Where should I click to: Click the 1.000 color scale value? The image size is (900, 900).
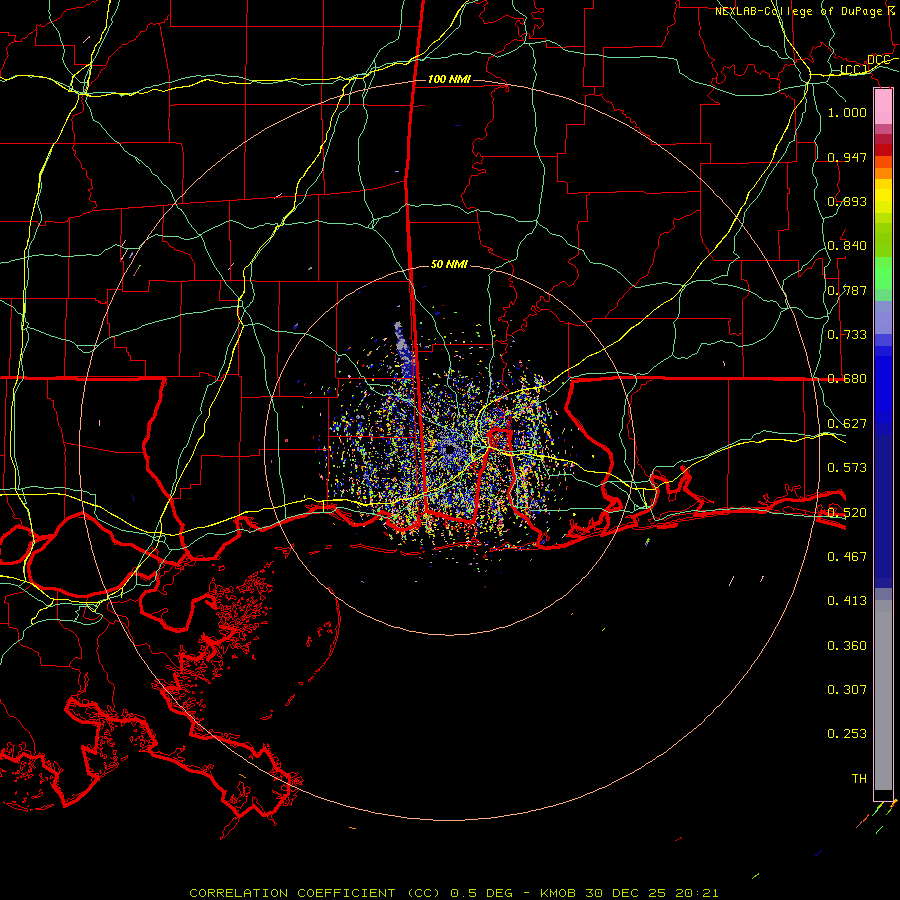click(x=847, y=112)
